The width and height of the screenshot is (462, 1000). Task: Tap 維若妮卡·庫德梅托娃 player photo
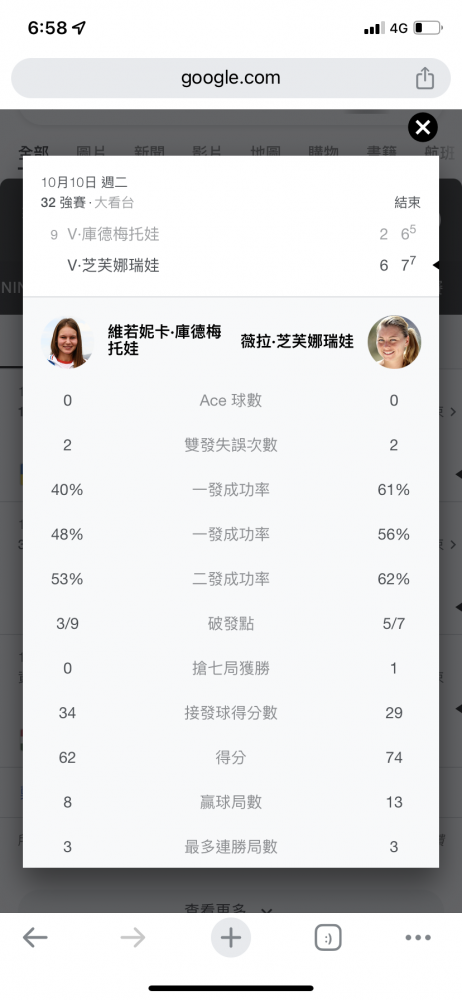coord(67,342)
